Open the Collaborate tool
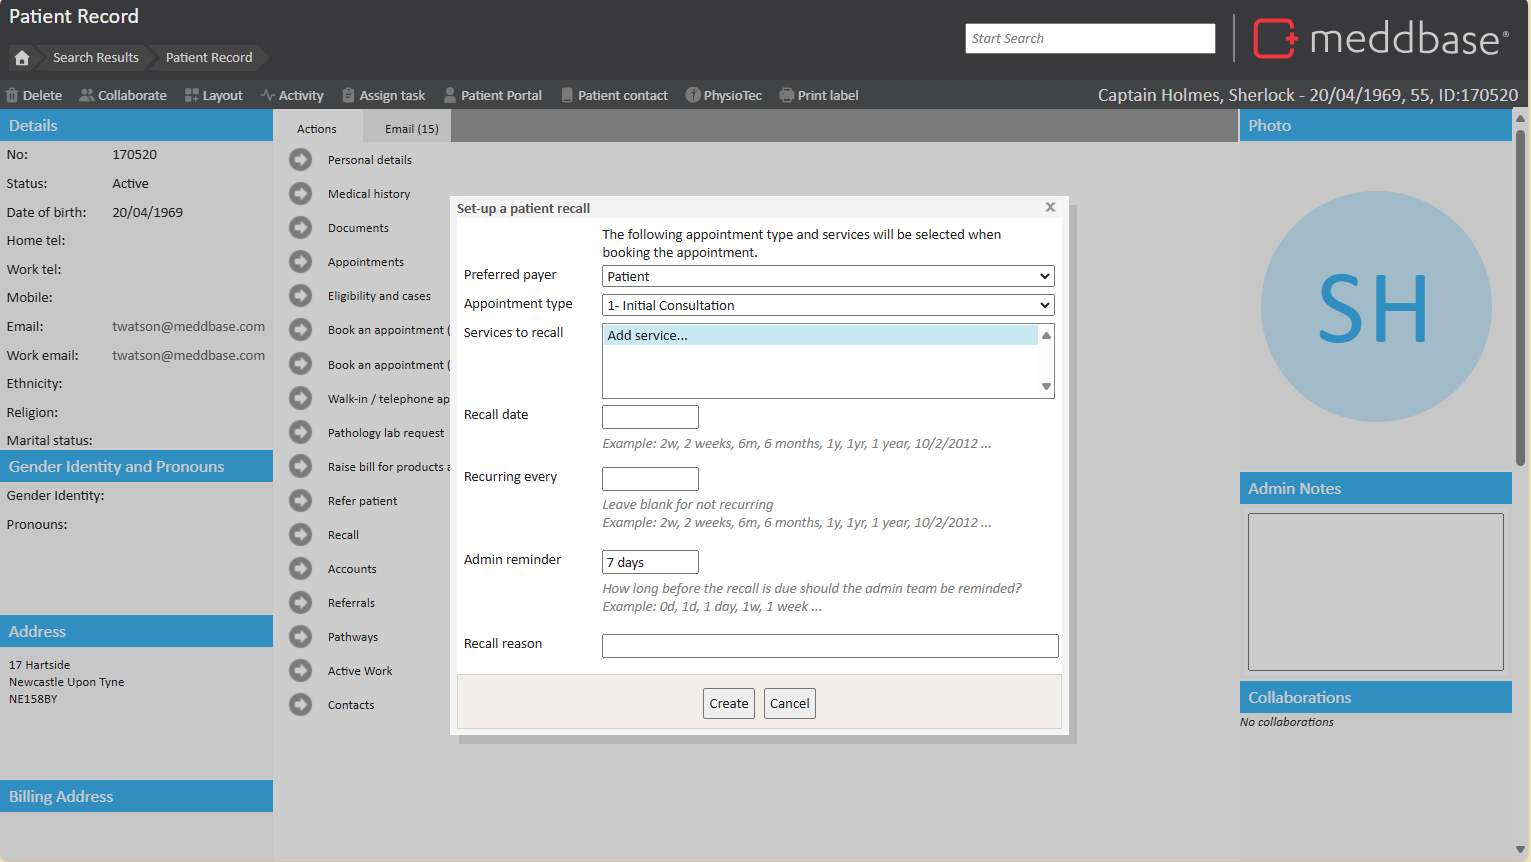Image resolution: width=1531 pixels, height=862 pixels. coord(123,96)
